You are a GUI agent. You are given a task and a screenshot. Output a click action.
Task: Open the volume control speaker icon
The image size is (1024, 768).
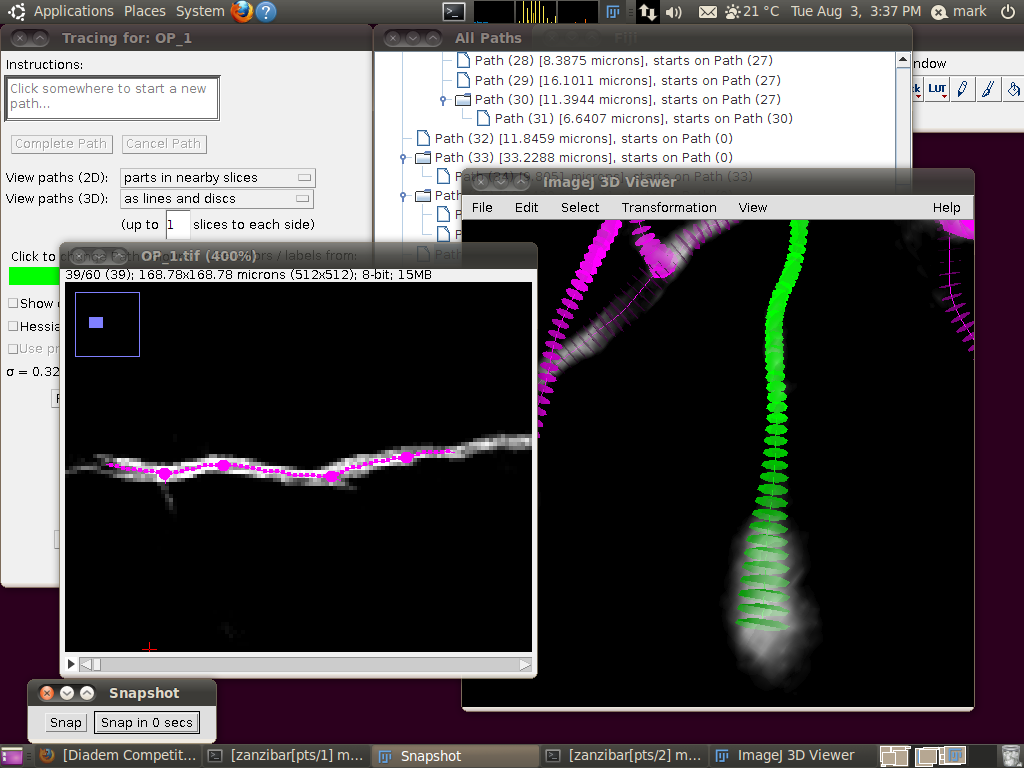tap(673, 12)
